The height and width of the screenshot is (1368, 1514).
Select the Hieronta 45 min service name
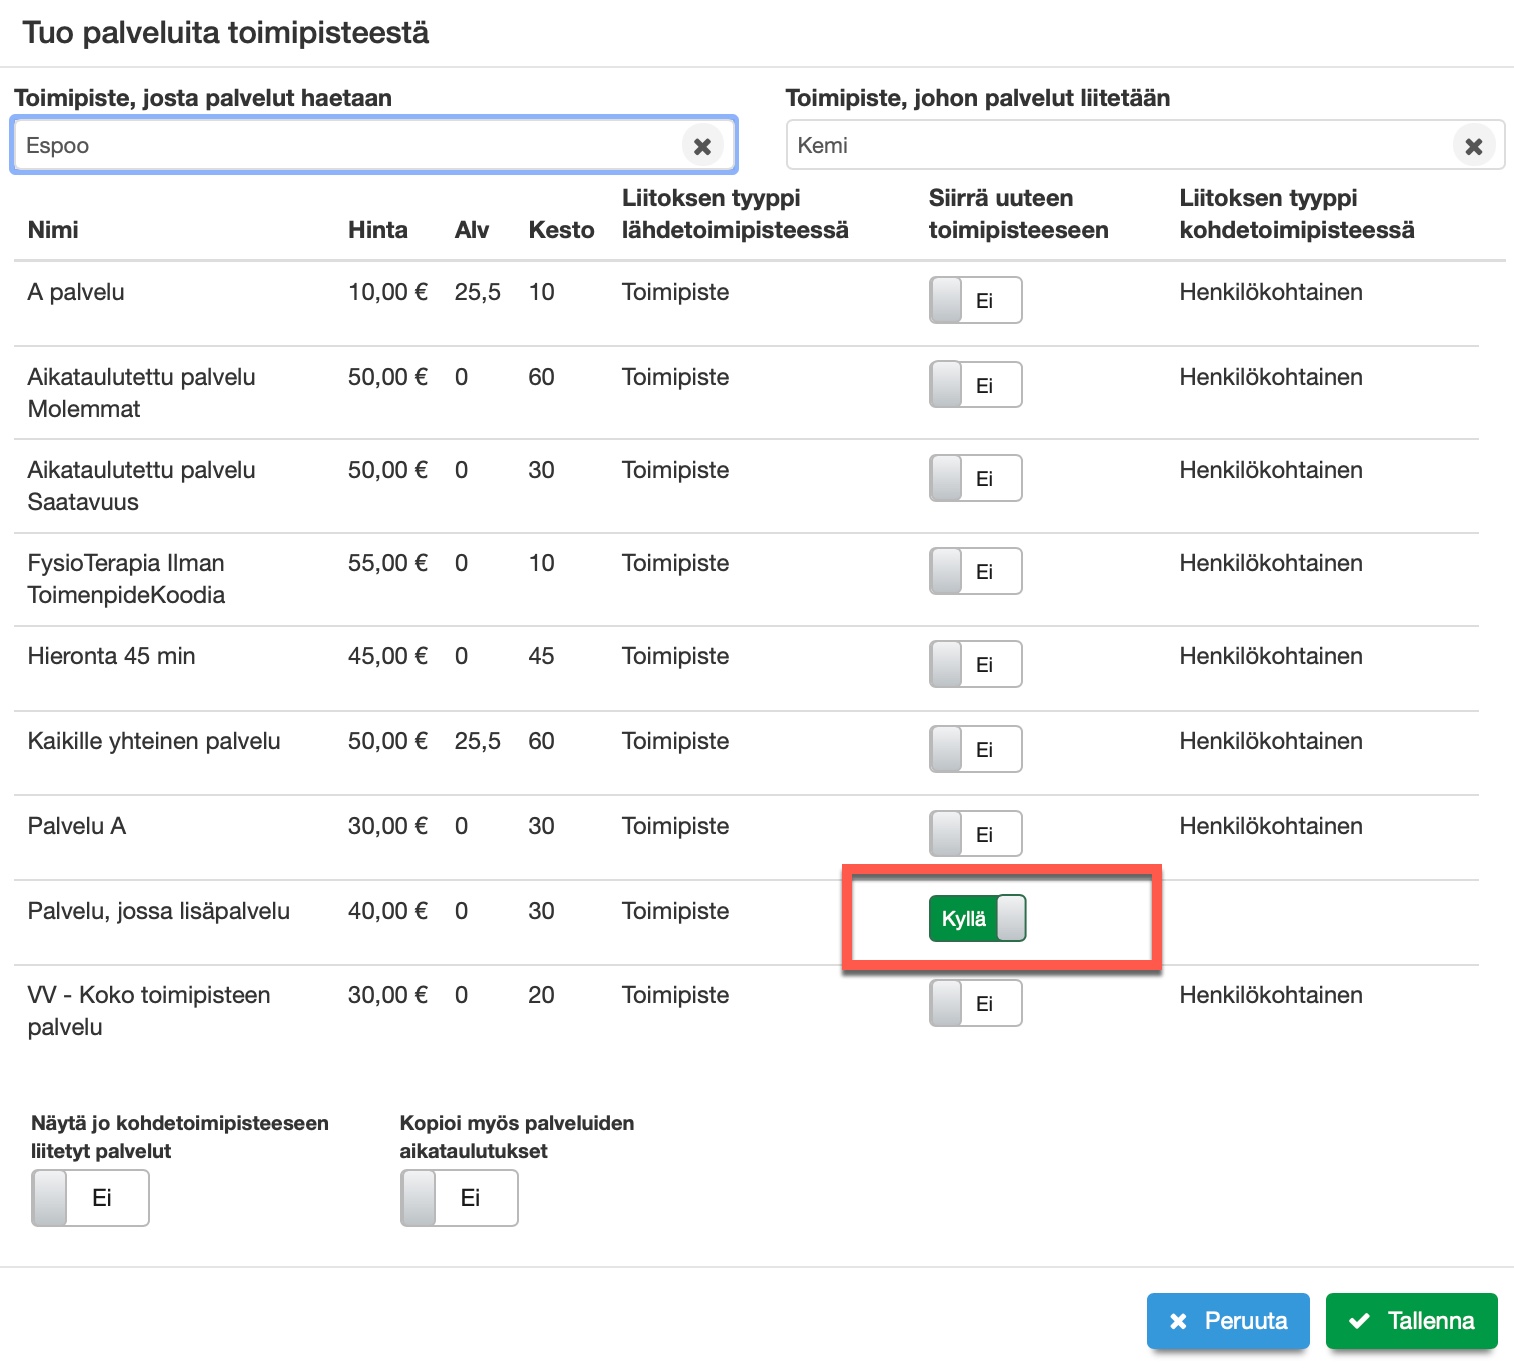pos(111,656)
